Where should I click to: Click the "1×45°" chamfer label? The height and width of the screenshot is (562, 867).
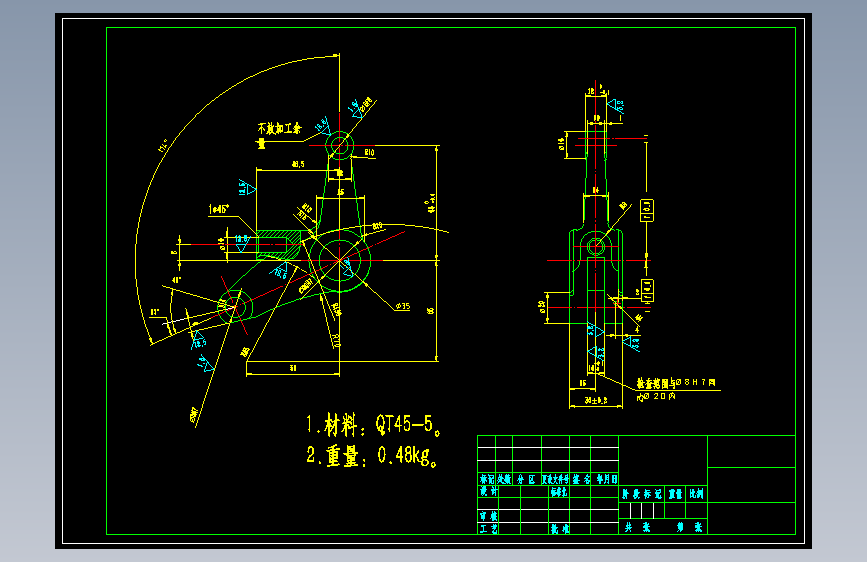(x=219, y=210)
